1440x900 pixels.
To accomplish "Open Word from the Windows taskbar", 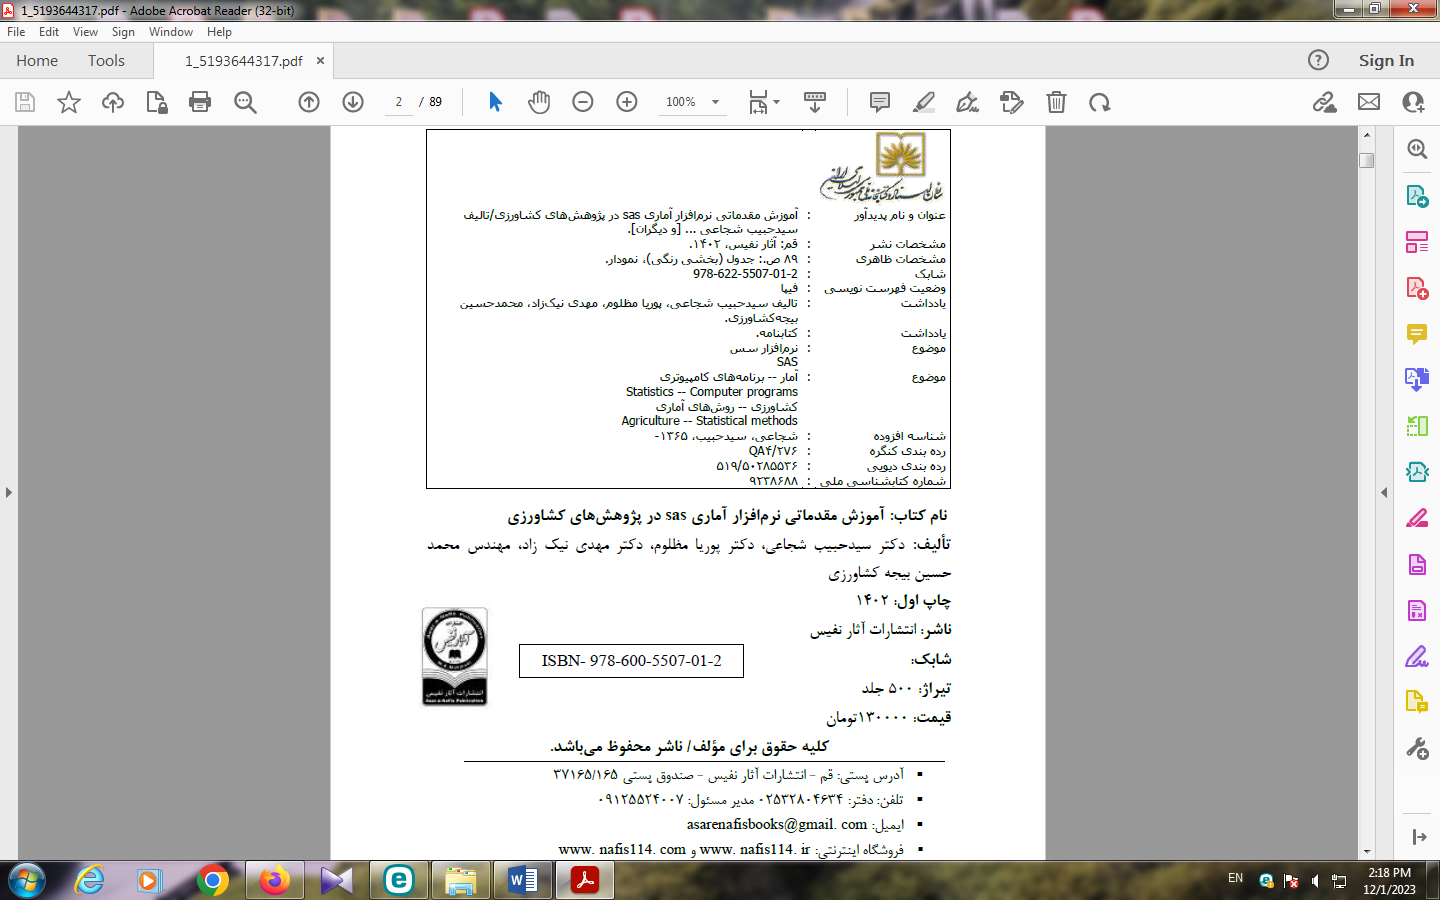I will (x=522, y=880).
